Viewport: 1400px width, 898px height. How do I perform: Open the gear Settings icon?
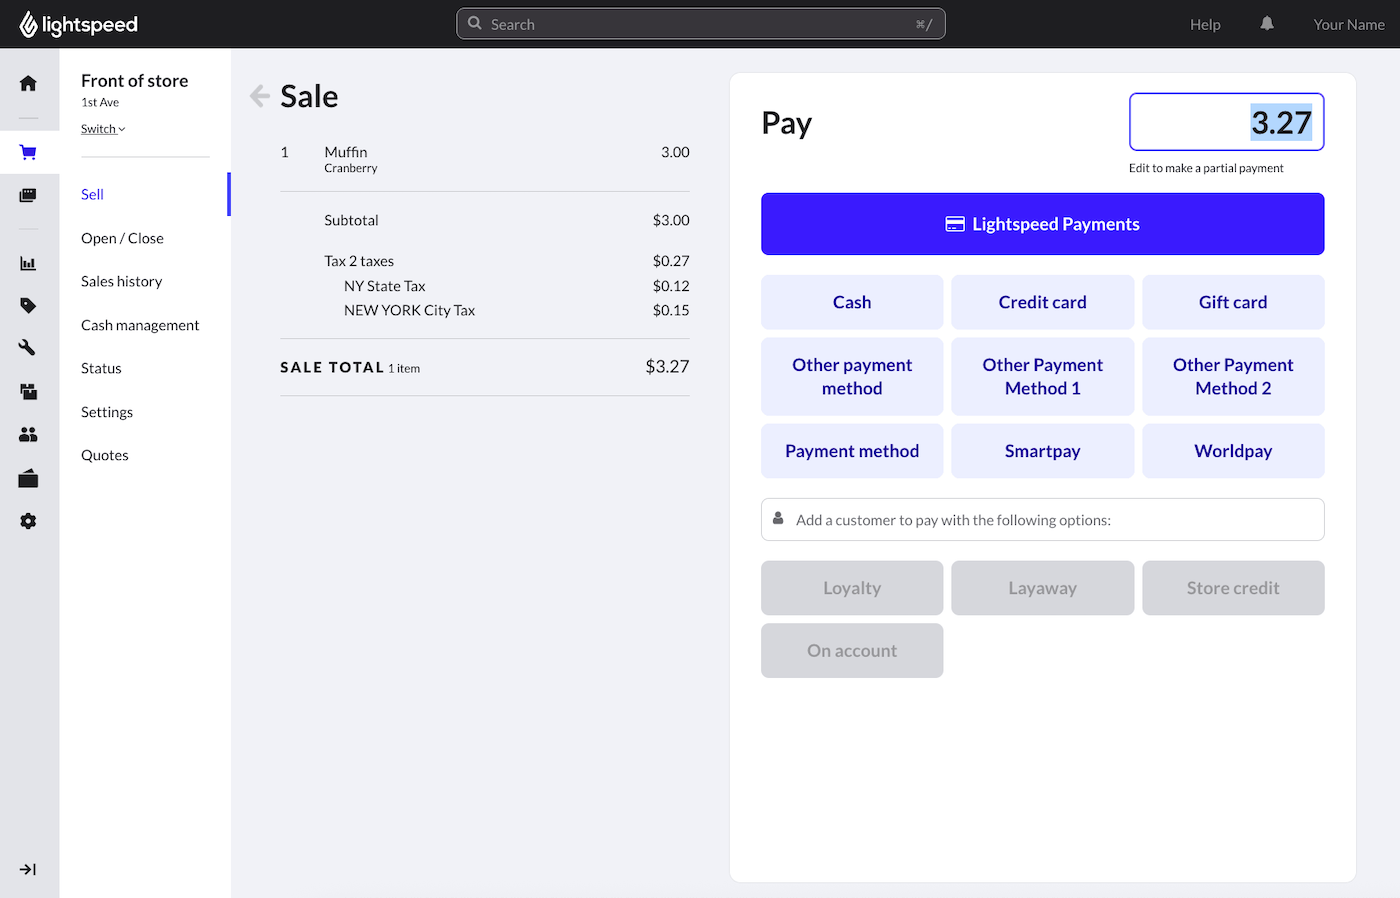coord(28,521)
